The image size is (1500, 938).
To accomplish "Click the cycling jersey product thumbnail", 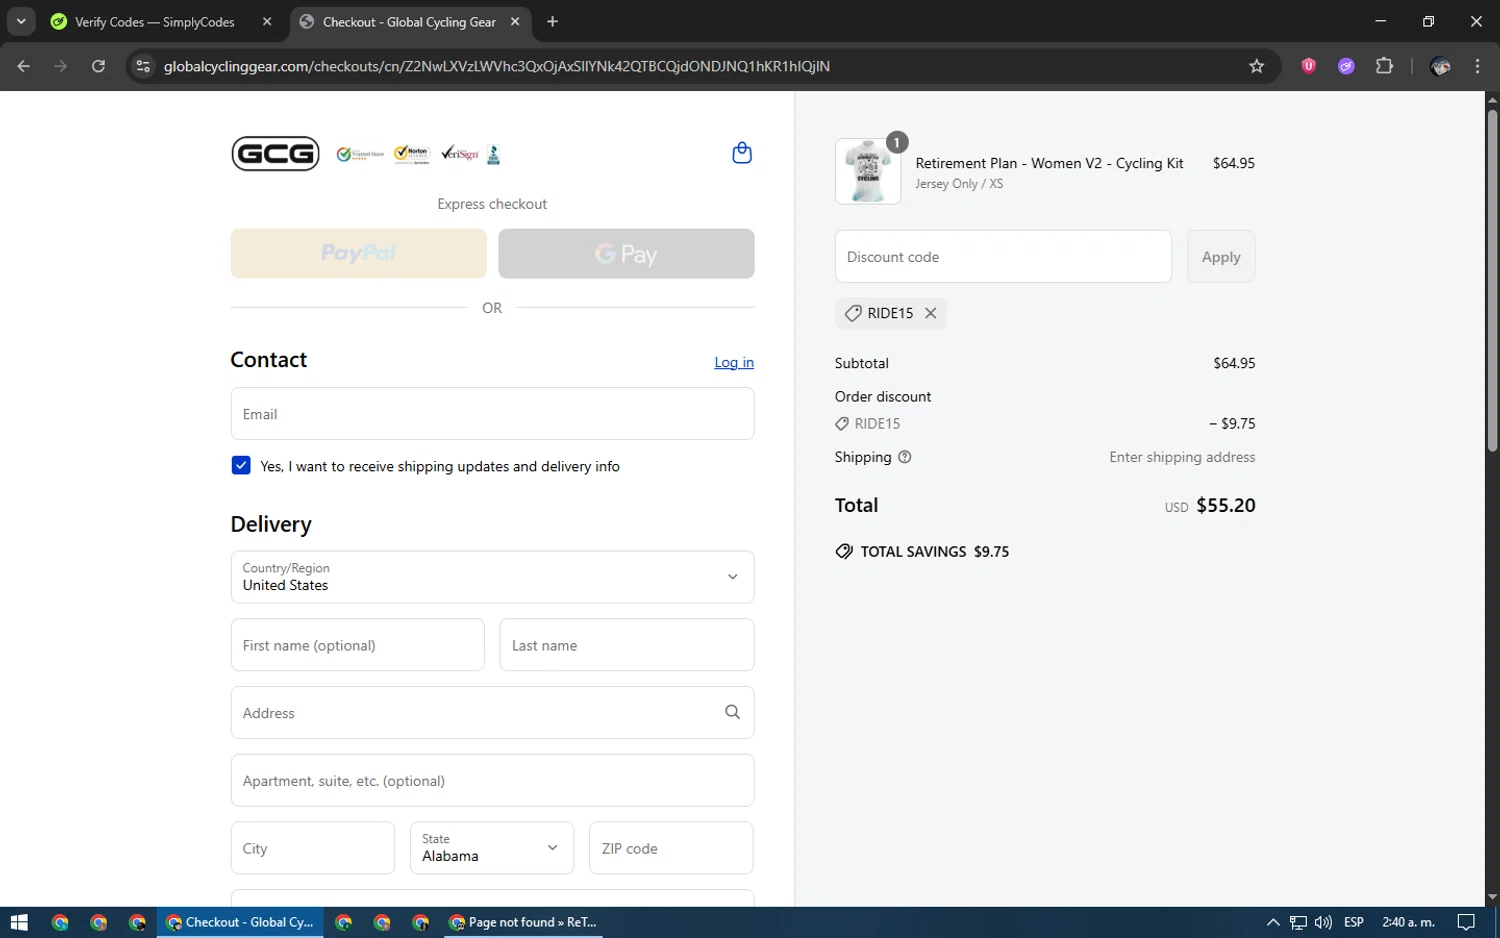I will (x=868, y=172).
